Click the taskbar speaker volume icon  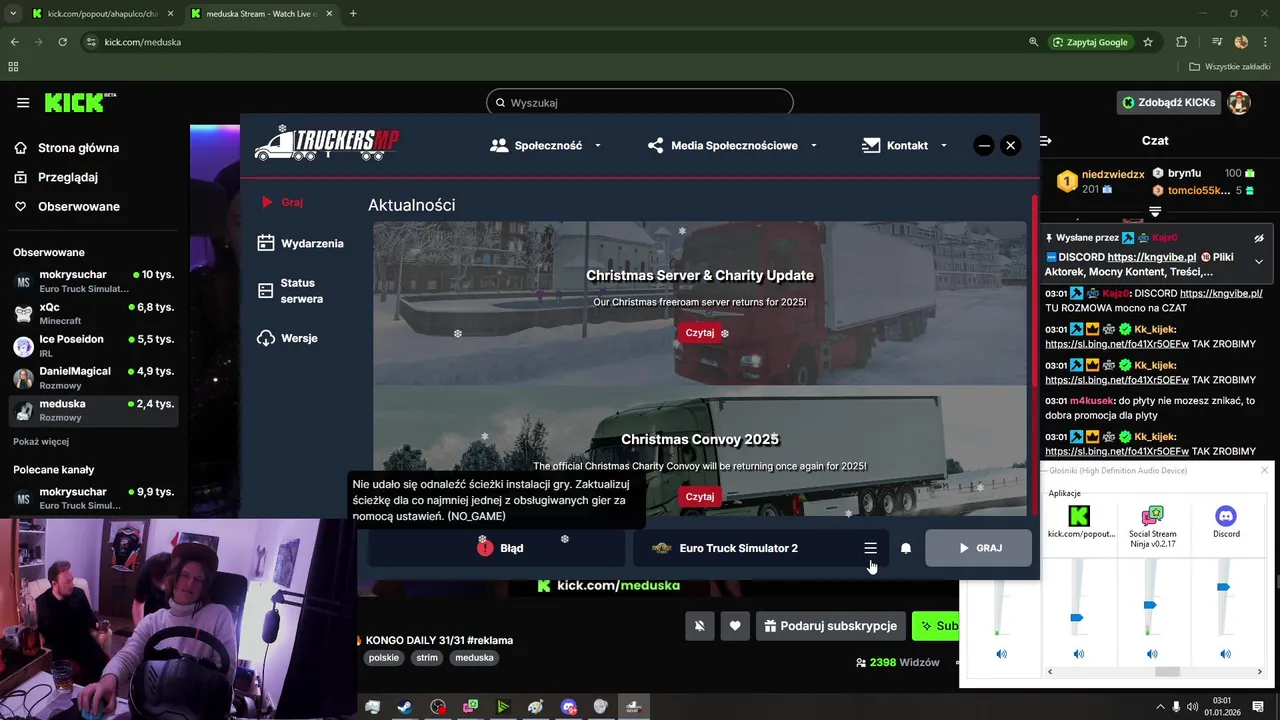pos(1193,707)
